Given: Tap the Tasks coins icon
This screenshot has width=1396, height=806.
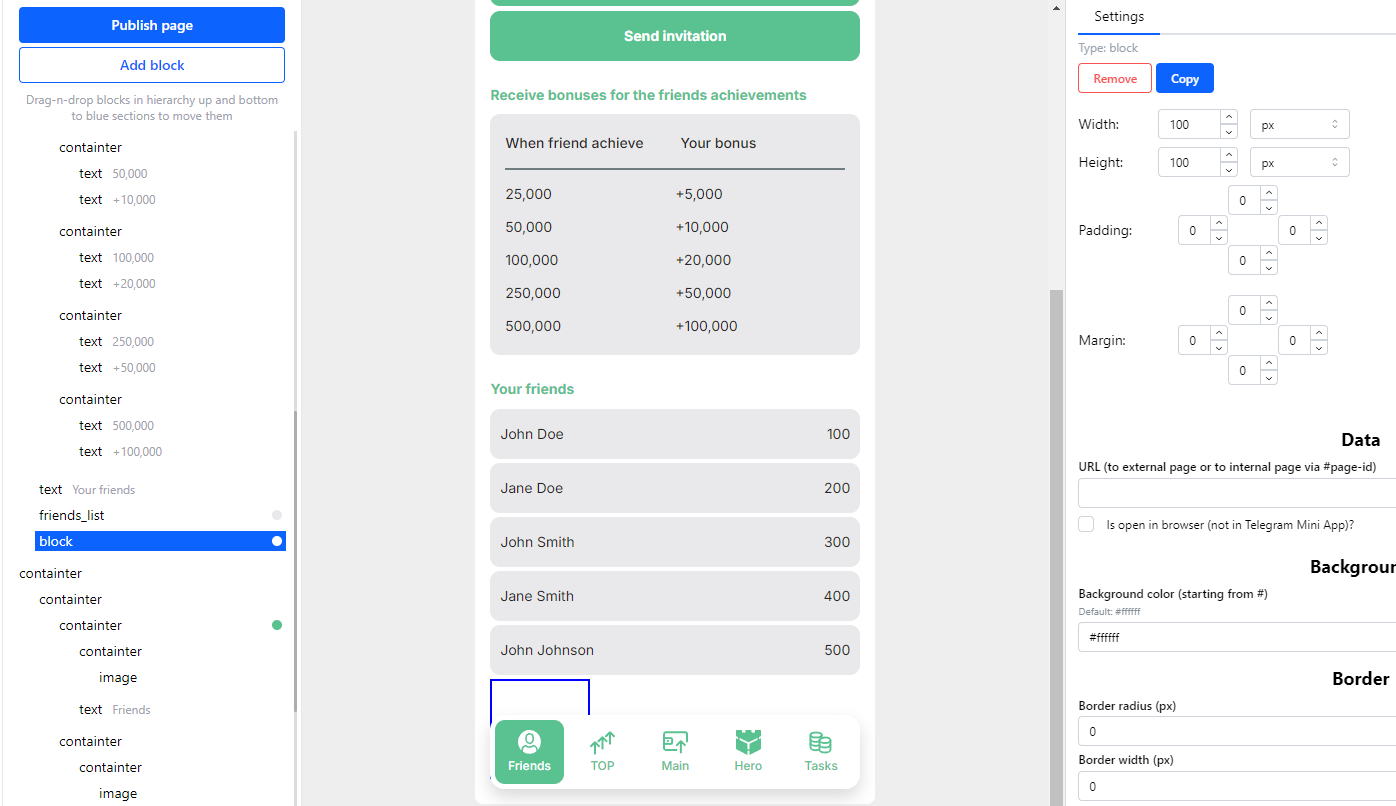Looking at the screenshot, I should click(820, 742).
